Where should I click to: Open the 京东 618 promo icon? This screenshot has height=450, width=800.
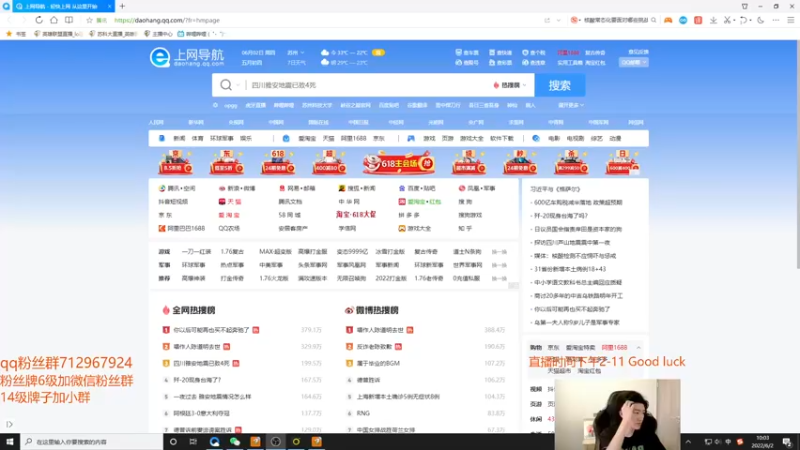175,162
